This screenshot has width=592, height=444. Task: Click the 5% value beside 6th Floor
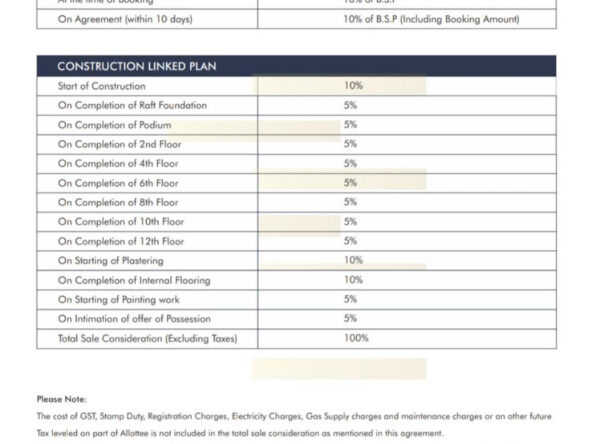[350, 183]
